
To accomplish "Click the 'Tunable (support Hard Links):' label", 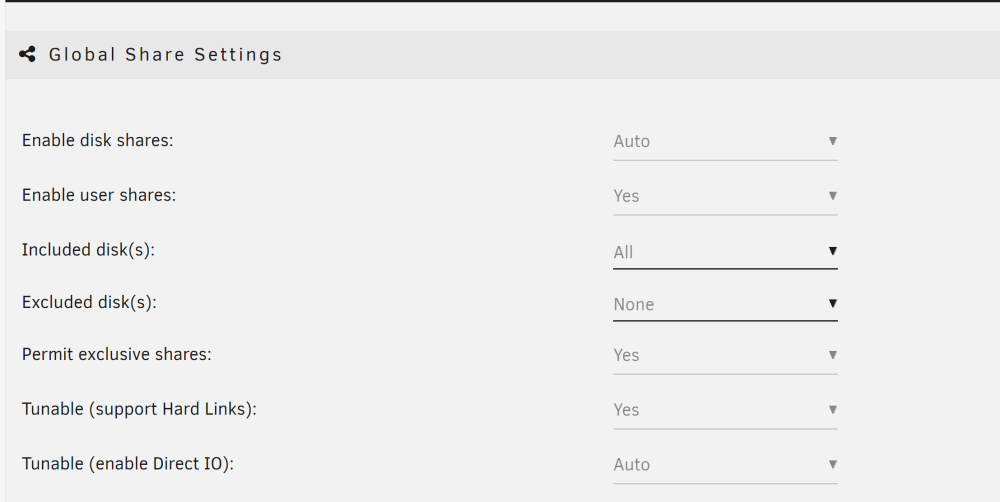I will tap(139, 409).
